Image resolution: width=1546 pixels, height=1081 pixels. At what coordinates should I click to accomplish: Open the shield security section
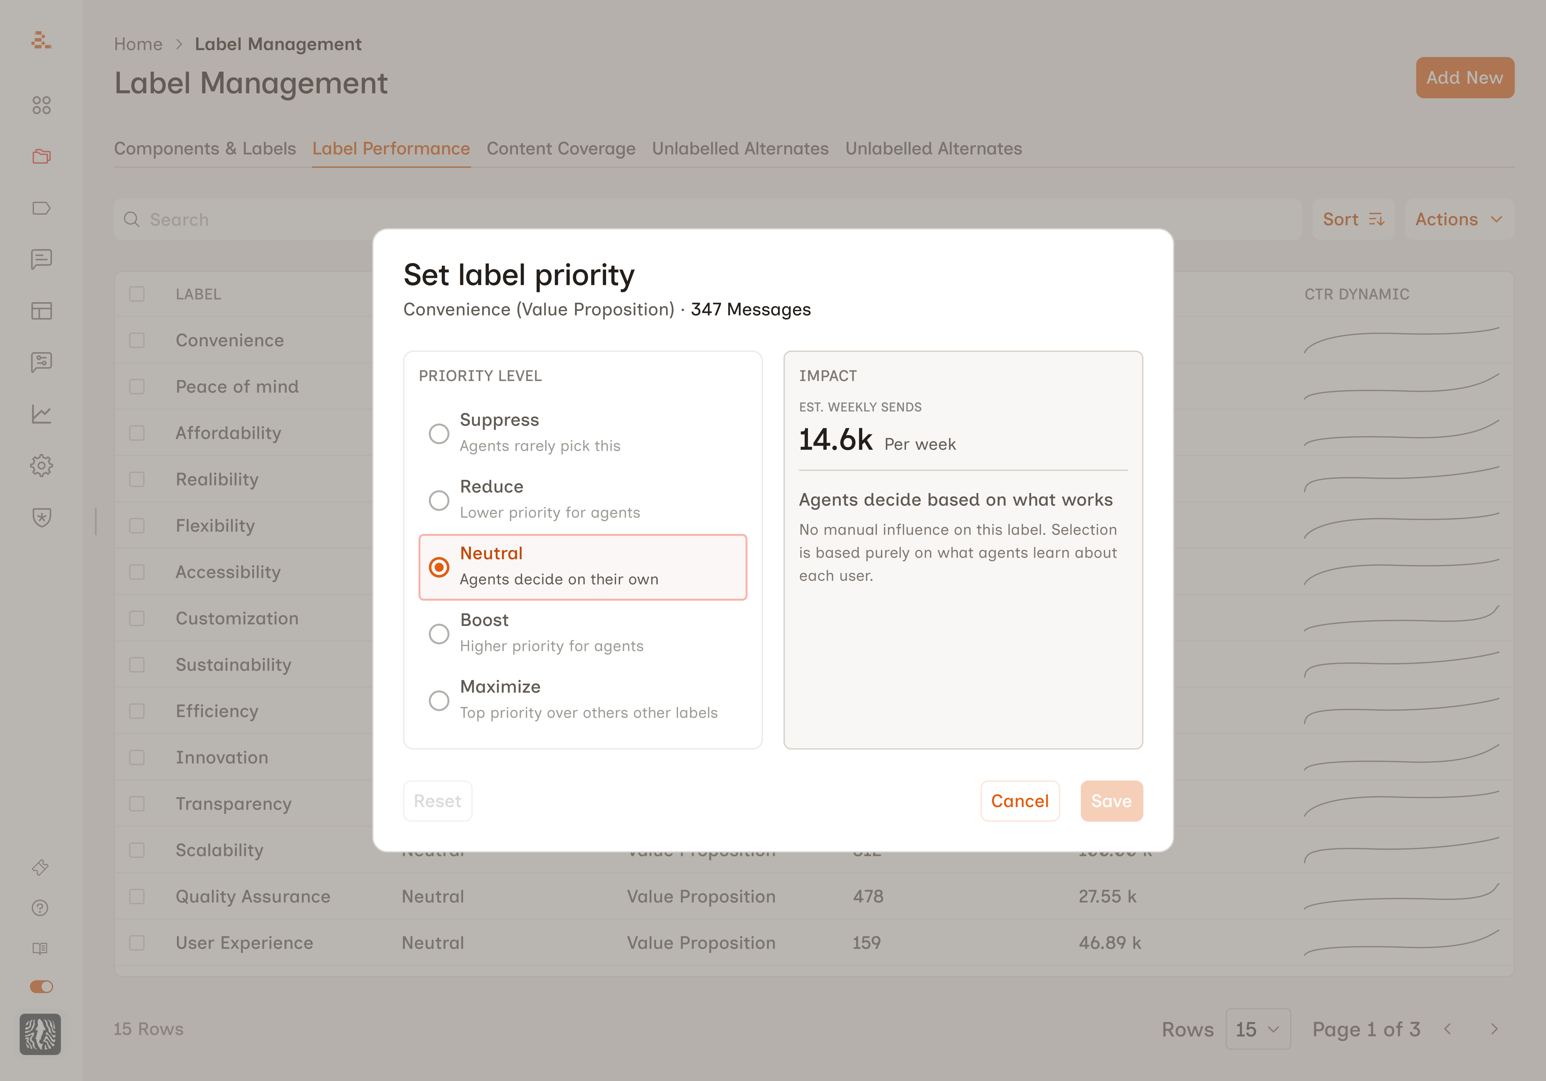coord(40,517)
